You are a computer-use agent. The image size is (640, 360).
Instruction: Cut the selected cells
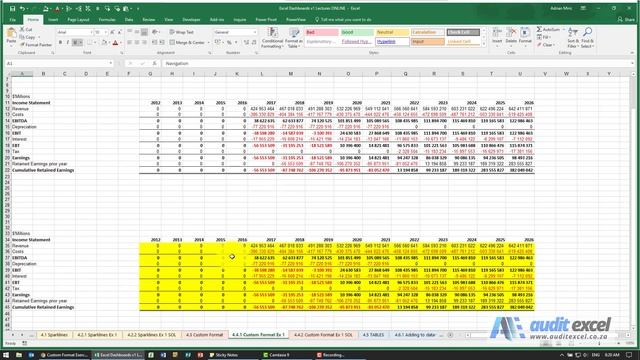click(26, 30)
